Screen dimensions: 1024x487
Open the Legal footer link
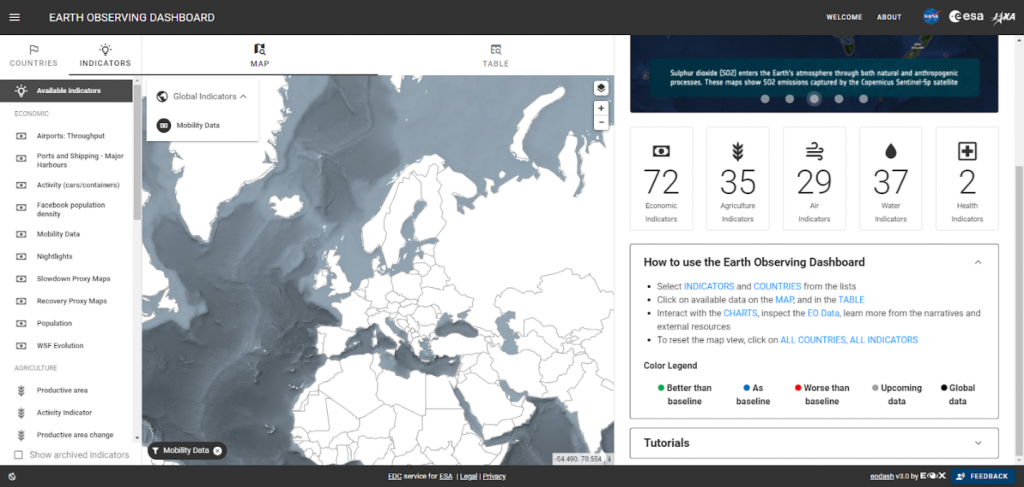[x=468, y=477]
